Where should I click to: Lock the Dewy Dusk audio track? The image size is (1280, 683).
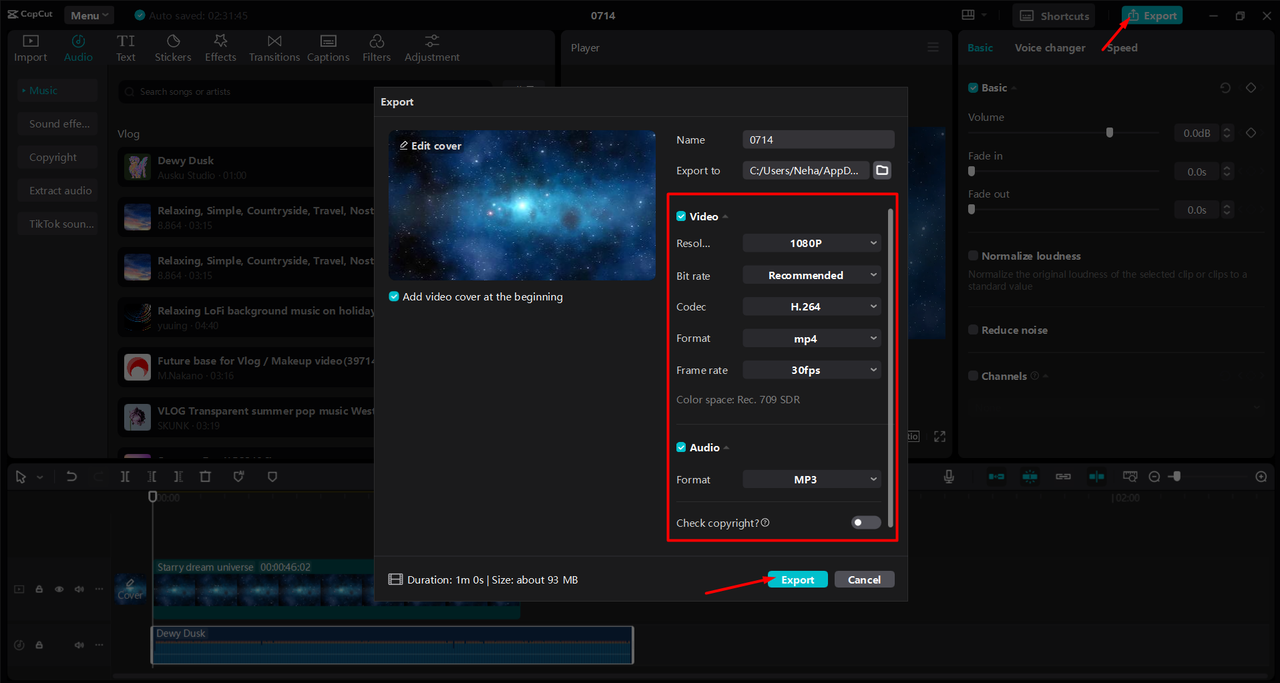click(39, 646)
